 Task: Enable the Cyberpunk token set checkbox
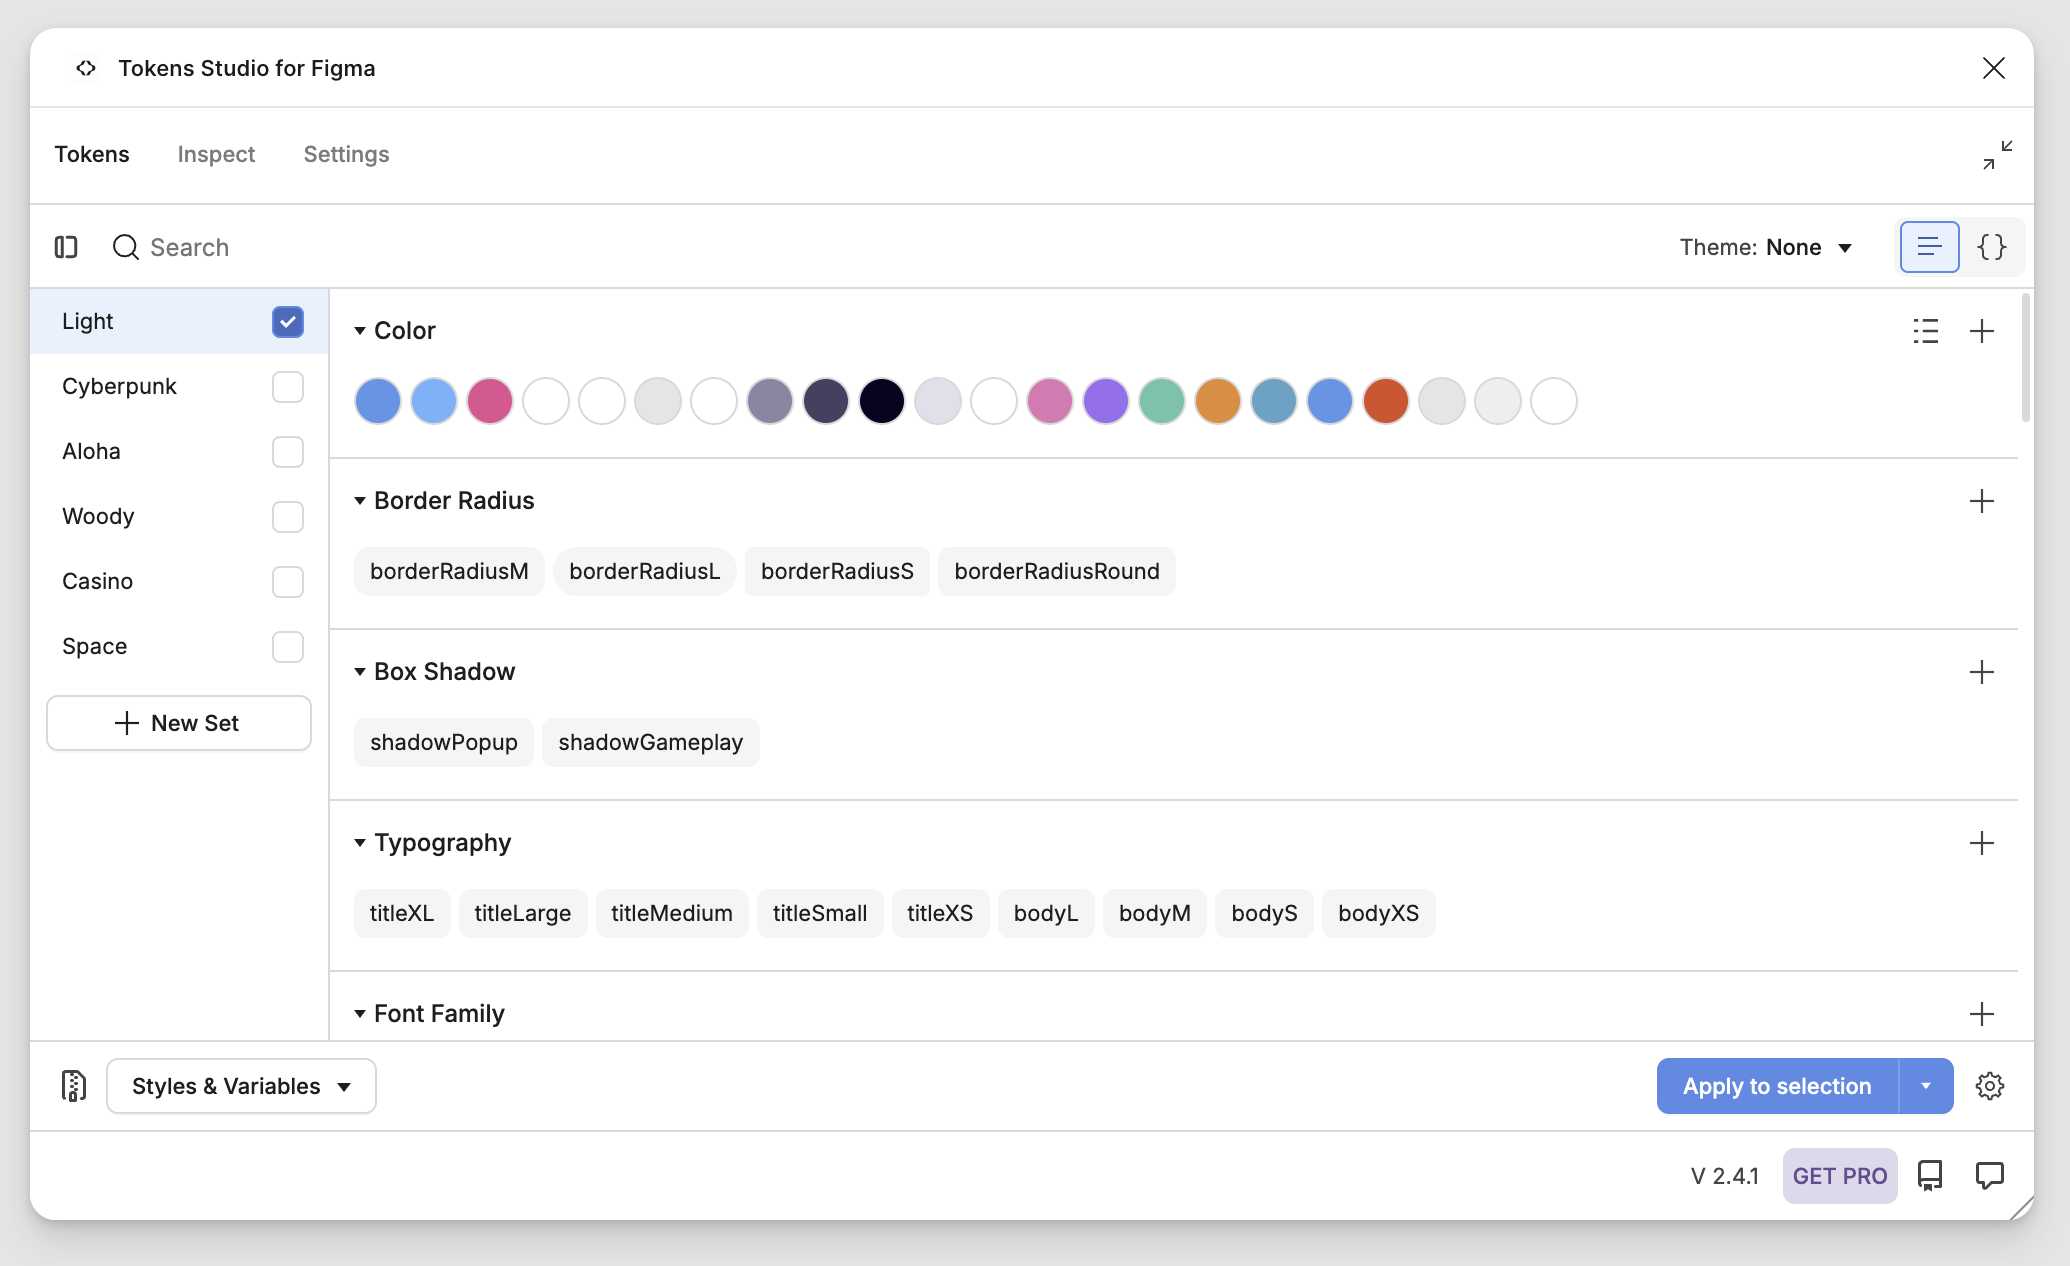[x=288, y=387]
